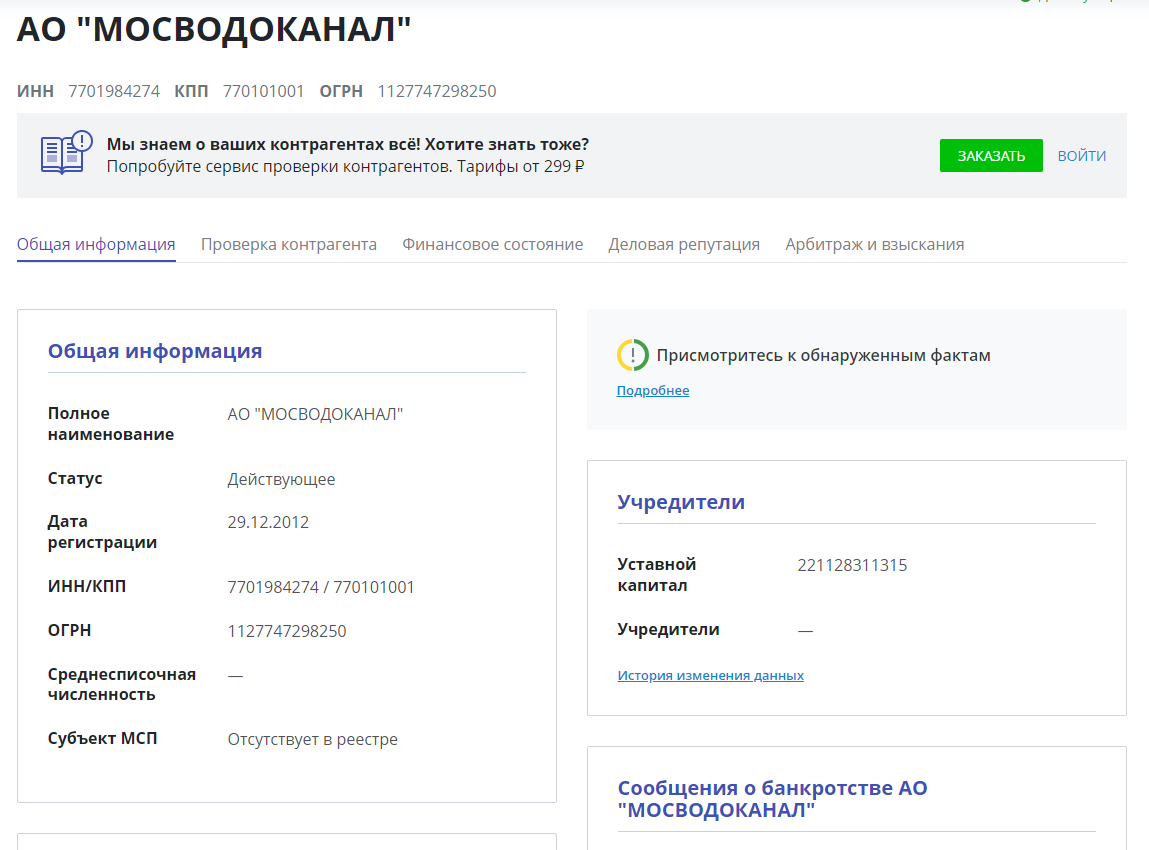Click the ОГРН number below the page title

point(436,92)
